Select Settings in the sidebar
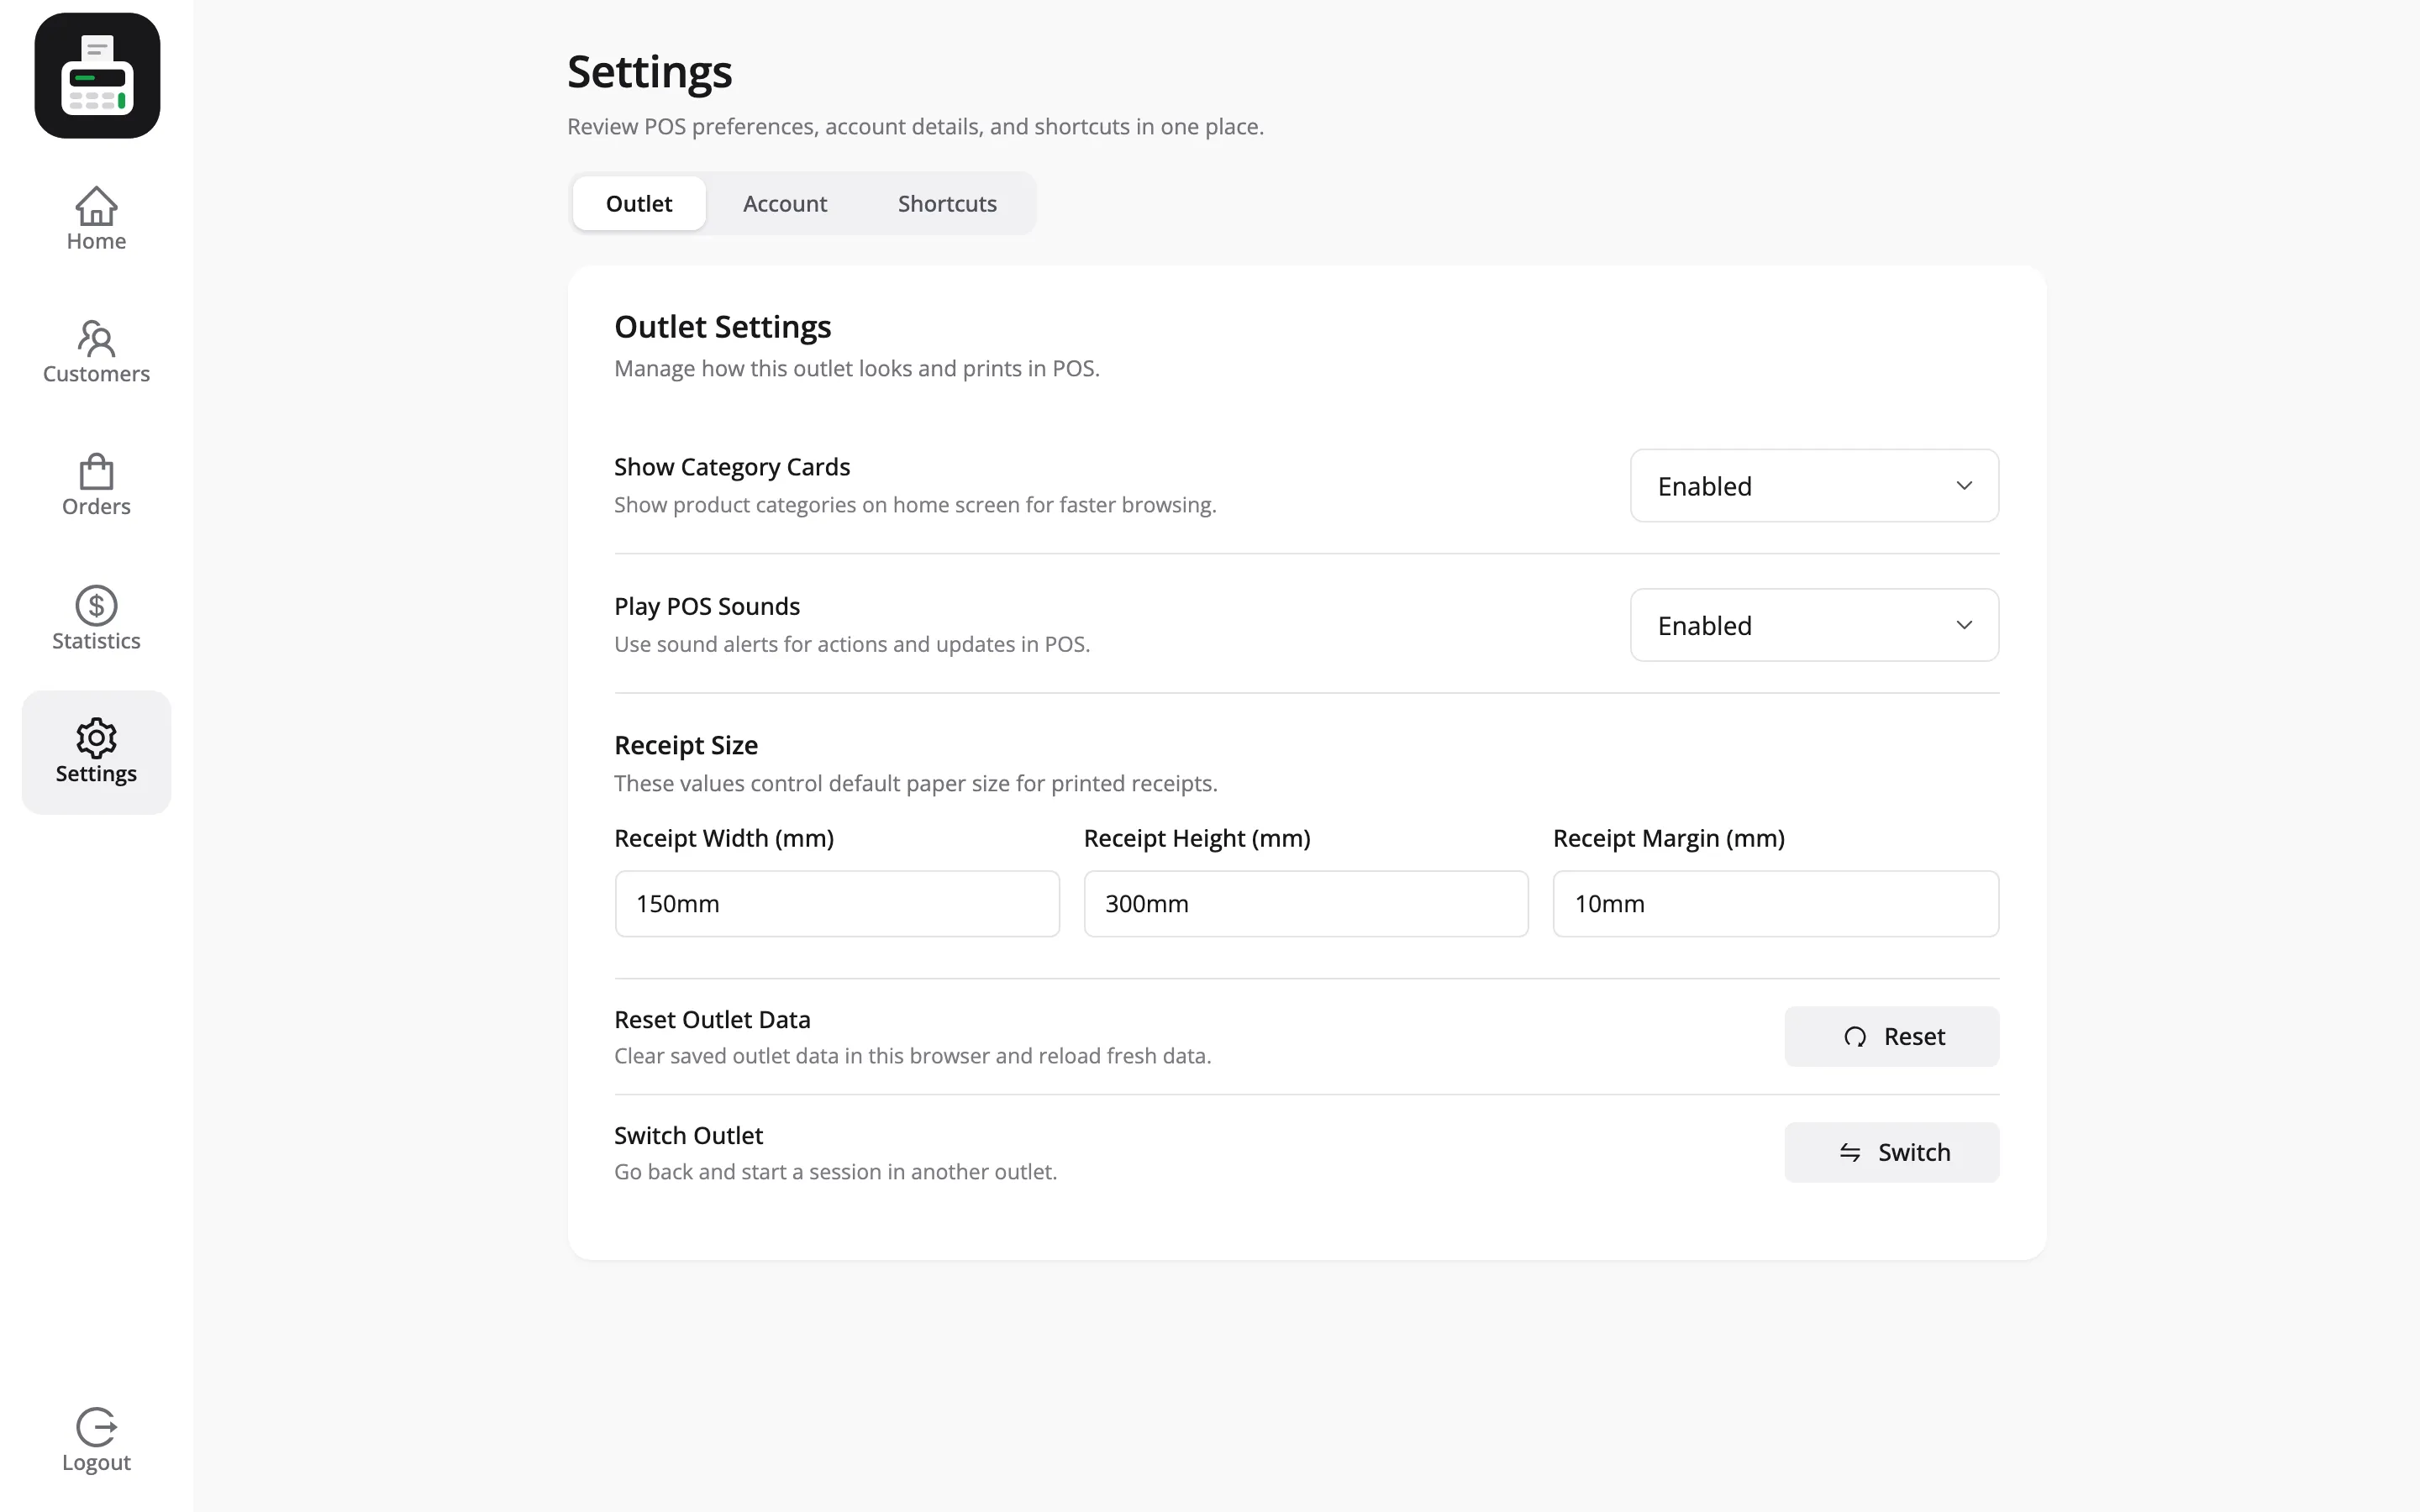Screen dimensions: 2420x1512 (x=96, y=752)
